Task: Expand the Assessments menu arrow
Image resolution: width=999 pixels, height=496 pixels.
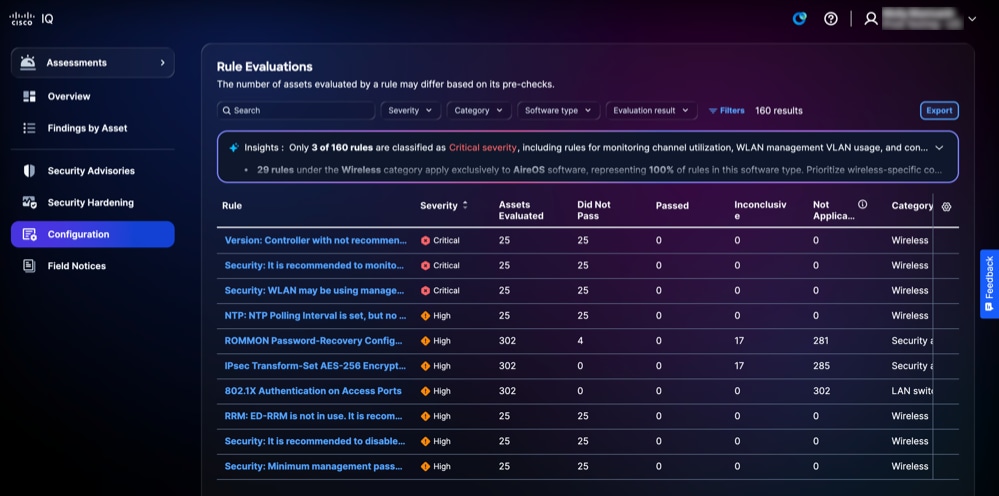Action: (x=162, y=62)
